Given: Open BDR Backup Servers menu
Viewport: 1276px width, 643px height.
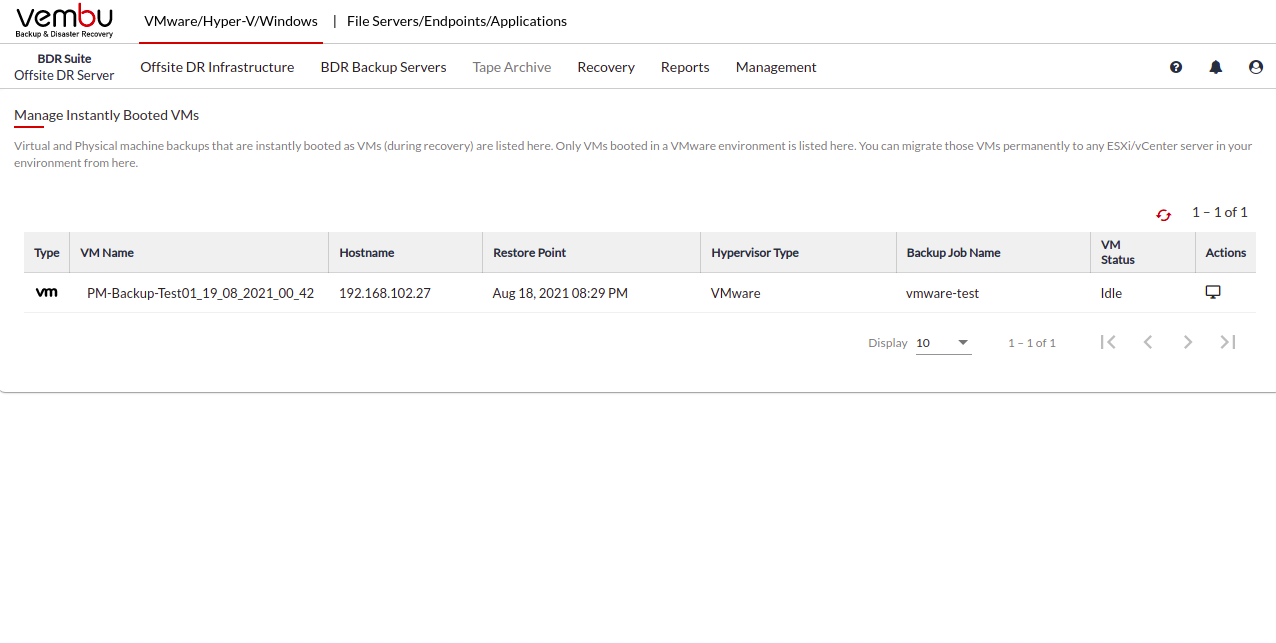Looking at the screenshot, I should coord(383,67).
